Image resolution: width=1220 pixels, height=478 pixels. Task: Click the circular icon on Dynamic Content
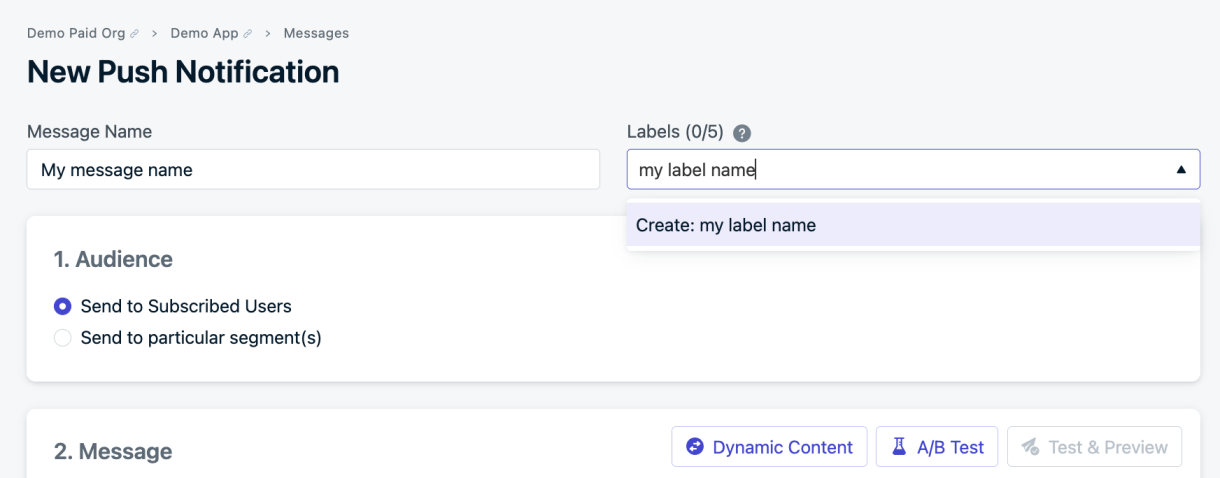695,447
